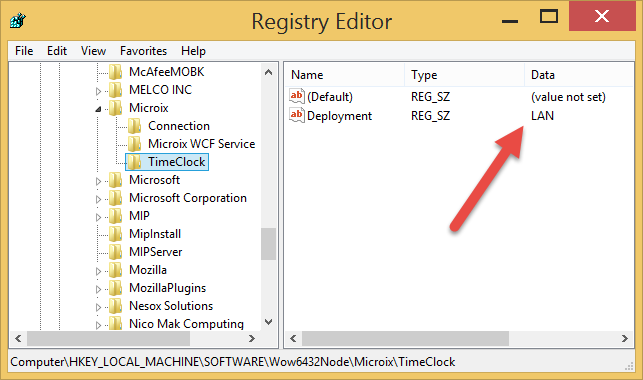This screenshot has width=643, height=380.
Task: Expand the Microsoft Corporation key
Action: click(98, 199)
